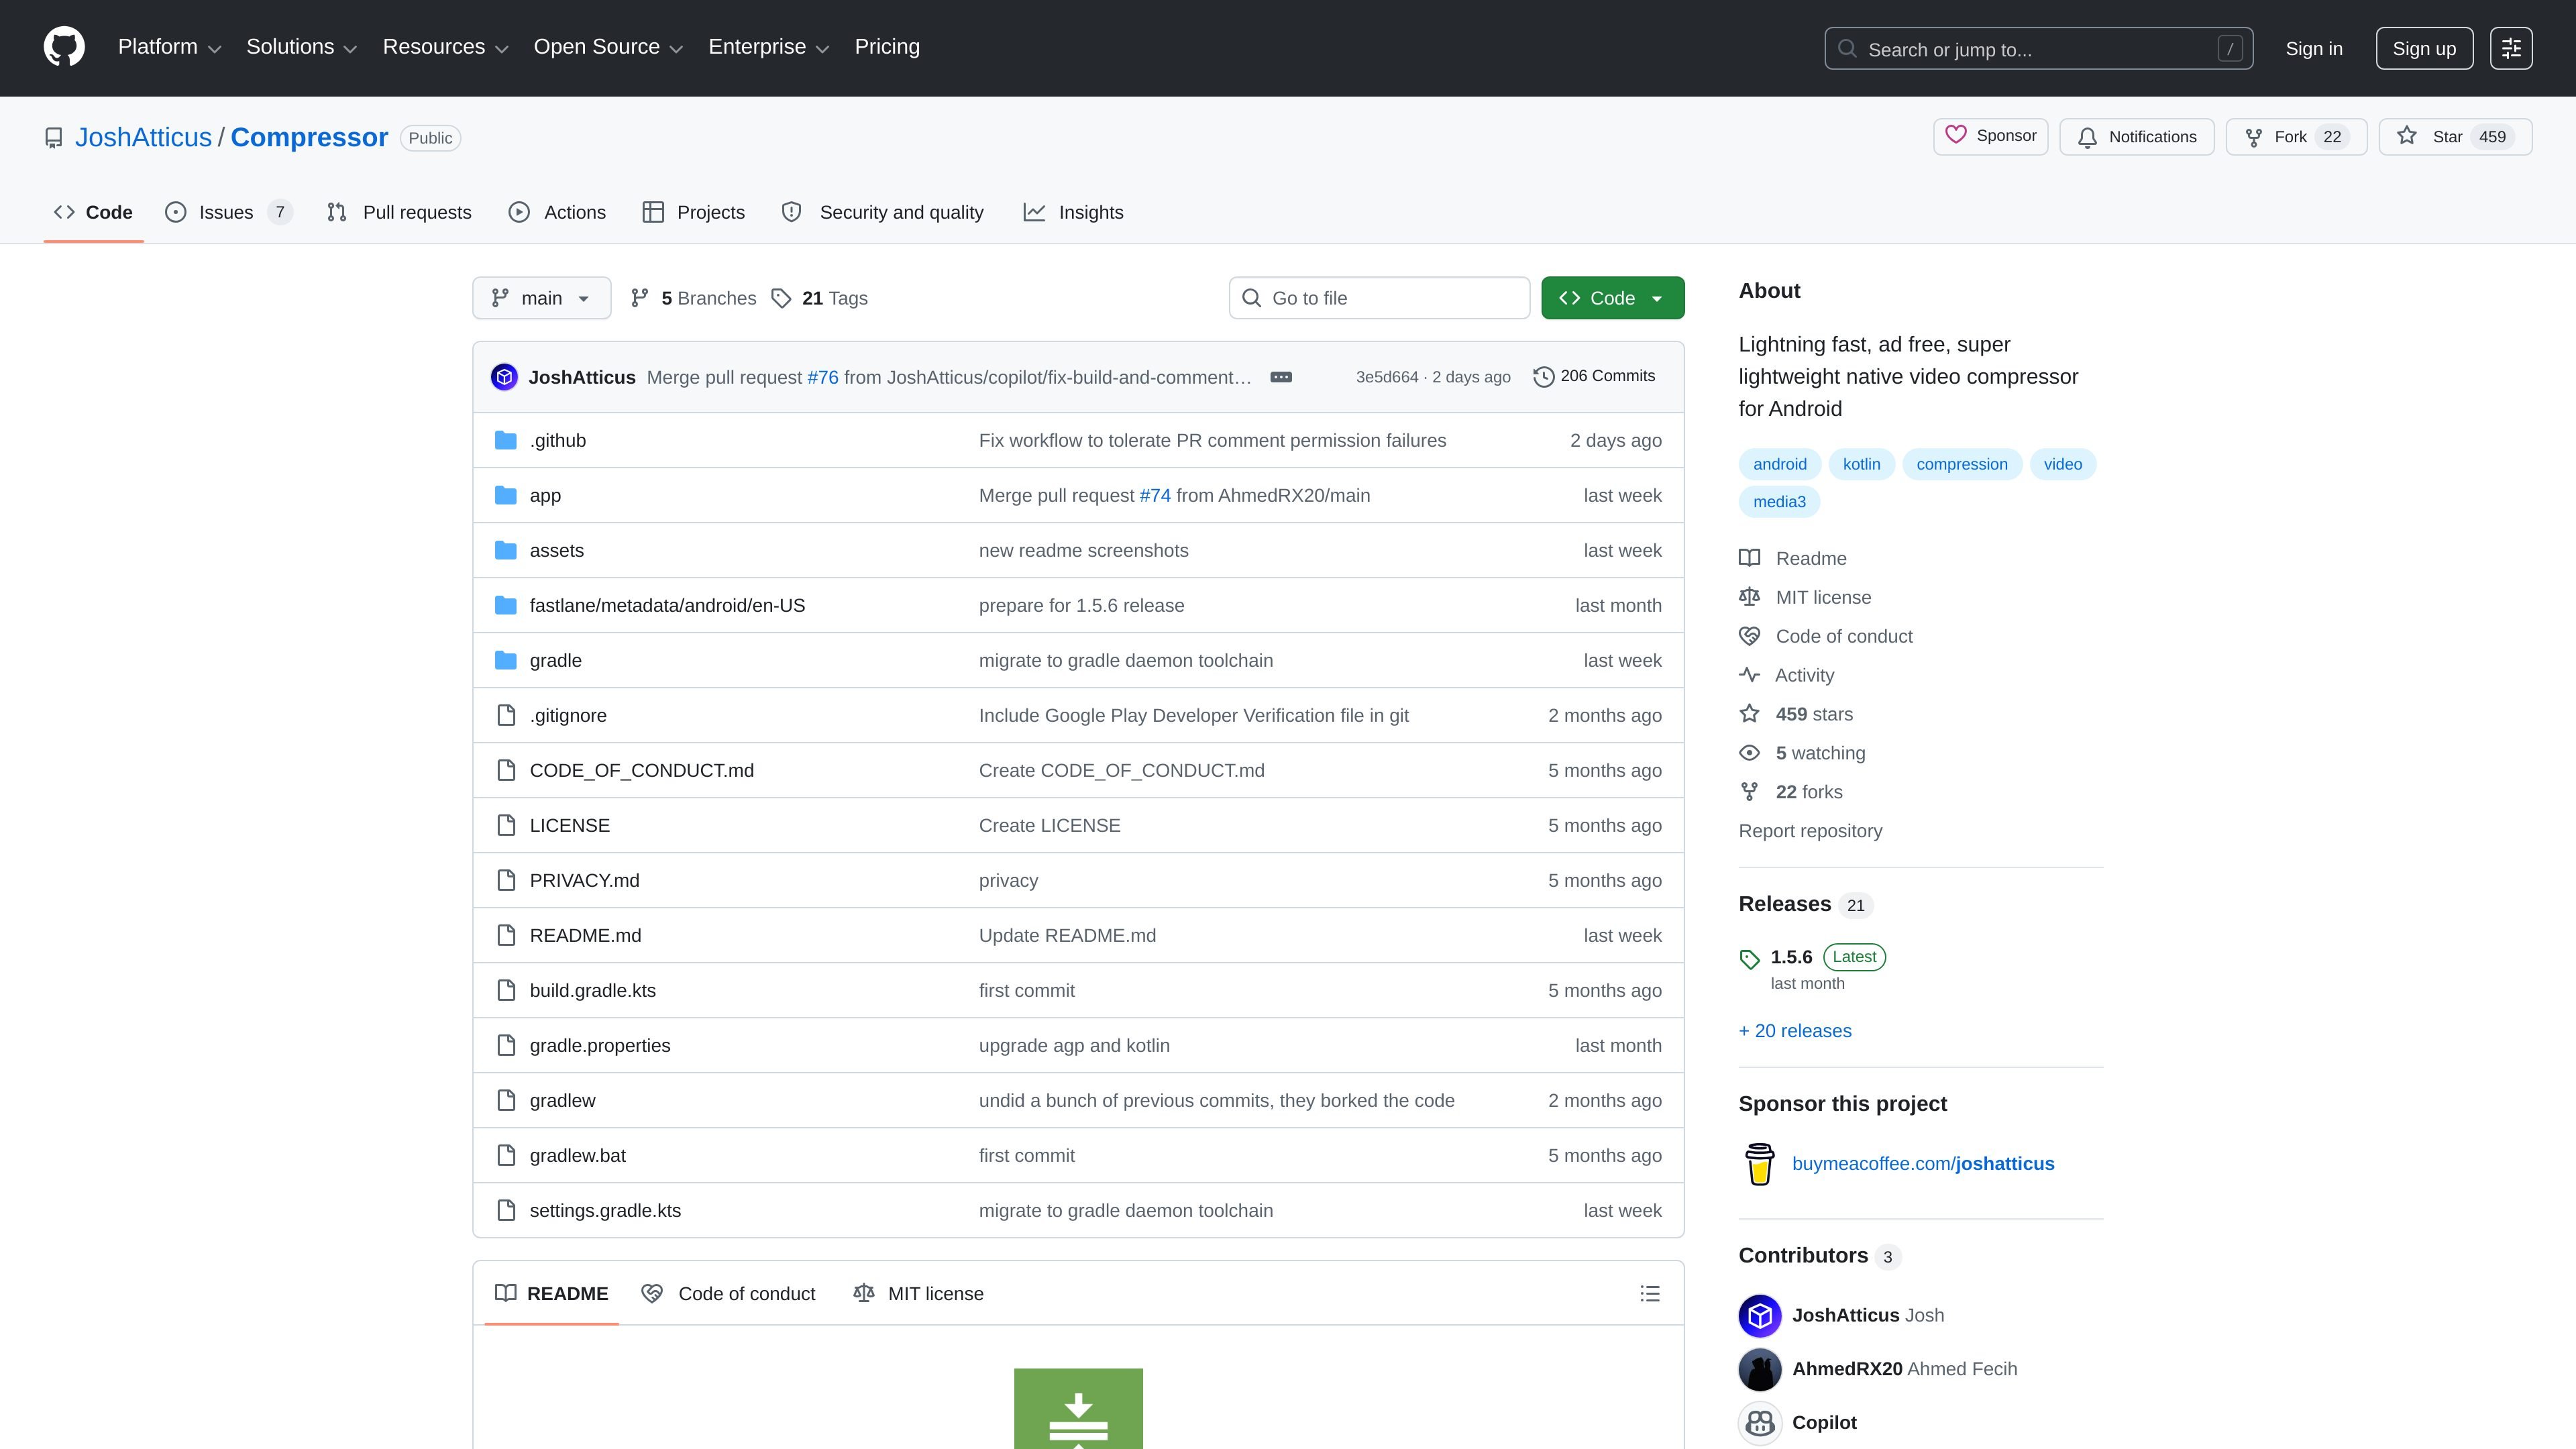Click the Sign up button
This screenshot has width=2576, height=1449.
2424,48
